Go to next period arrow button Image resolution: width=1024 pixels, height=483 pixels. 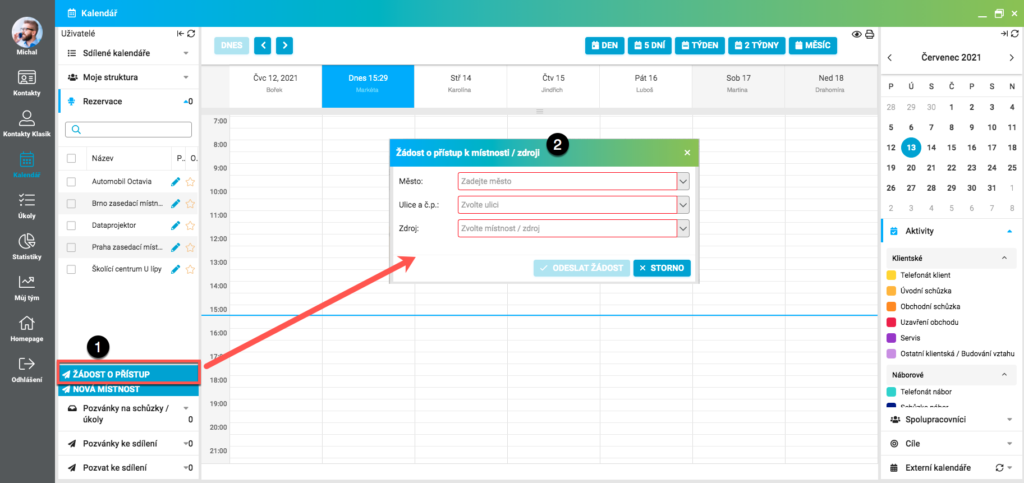click(284, 46)
